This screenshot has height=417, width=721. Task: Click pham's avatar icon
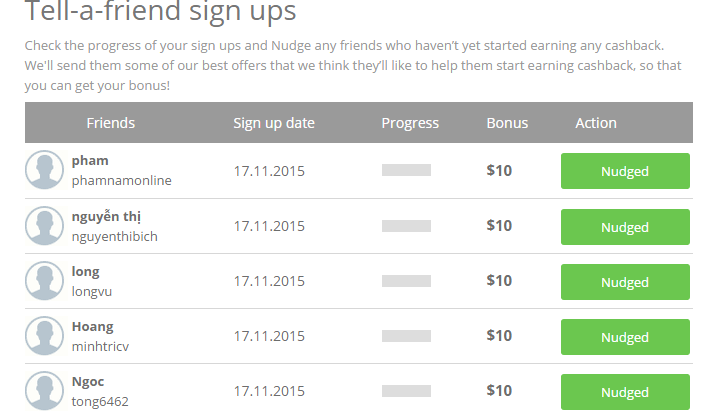(44, 170)
